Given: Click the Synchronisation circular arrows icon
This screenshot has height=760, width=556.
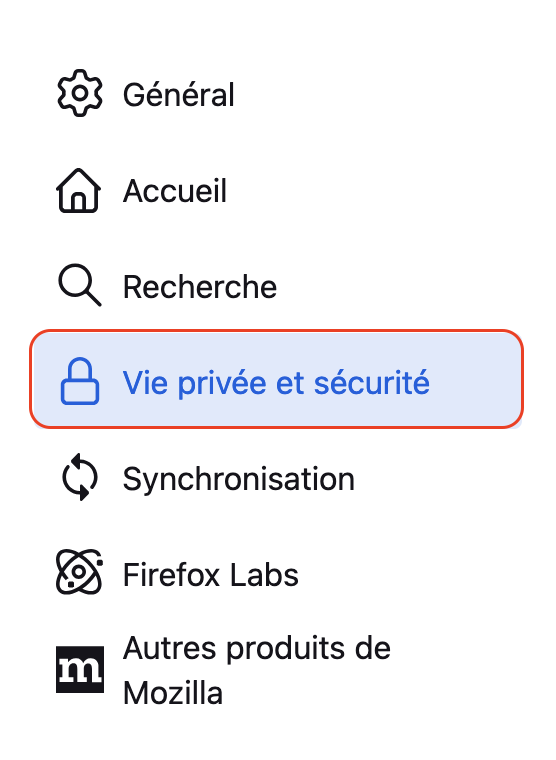Looking at the screenshot, I should pyautogui.click(x=80, y=477).
